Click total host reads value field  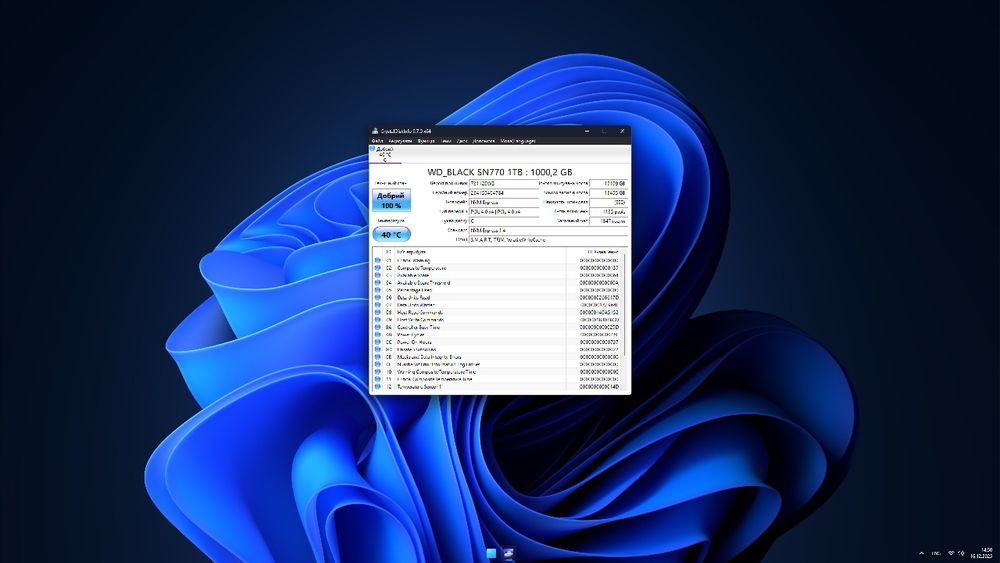pyautogui.click(x=608, y=183)
